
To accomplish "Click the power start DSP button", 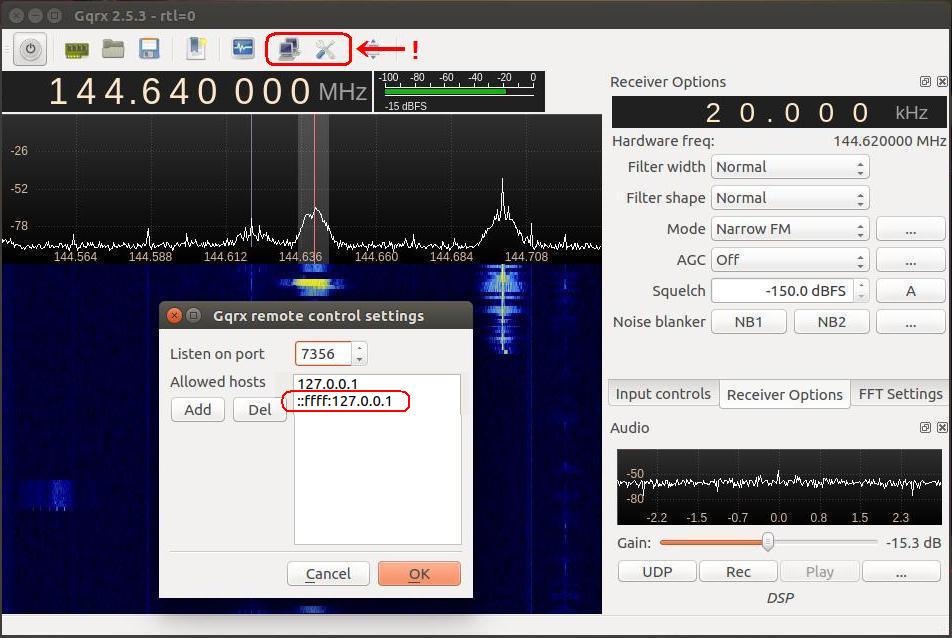I will (30, 49).
